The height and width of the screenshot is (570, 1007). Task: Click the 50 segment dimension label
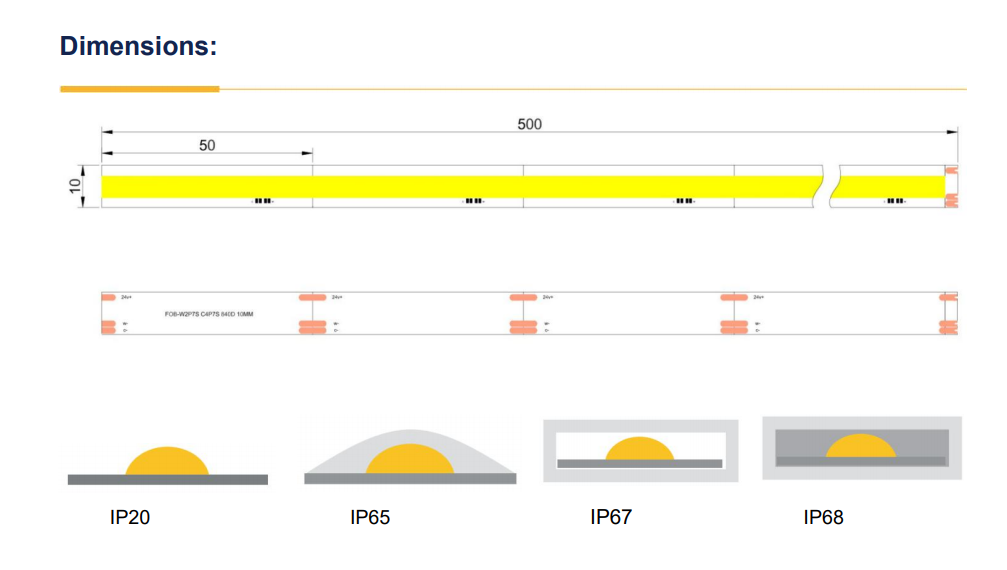click(x=207, y=146)
